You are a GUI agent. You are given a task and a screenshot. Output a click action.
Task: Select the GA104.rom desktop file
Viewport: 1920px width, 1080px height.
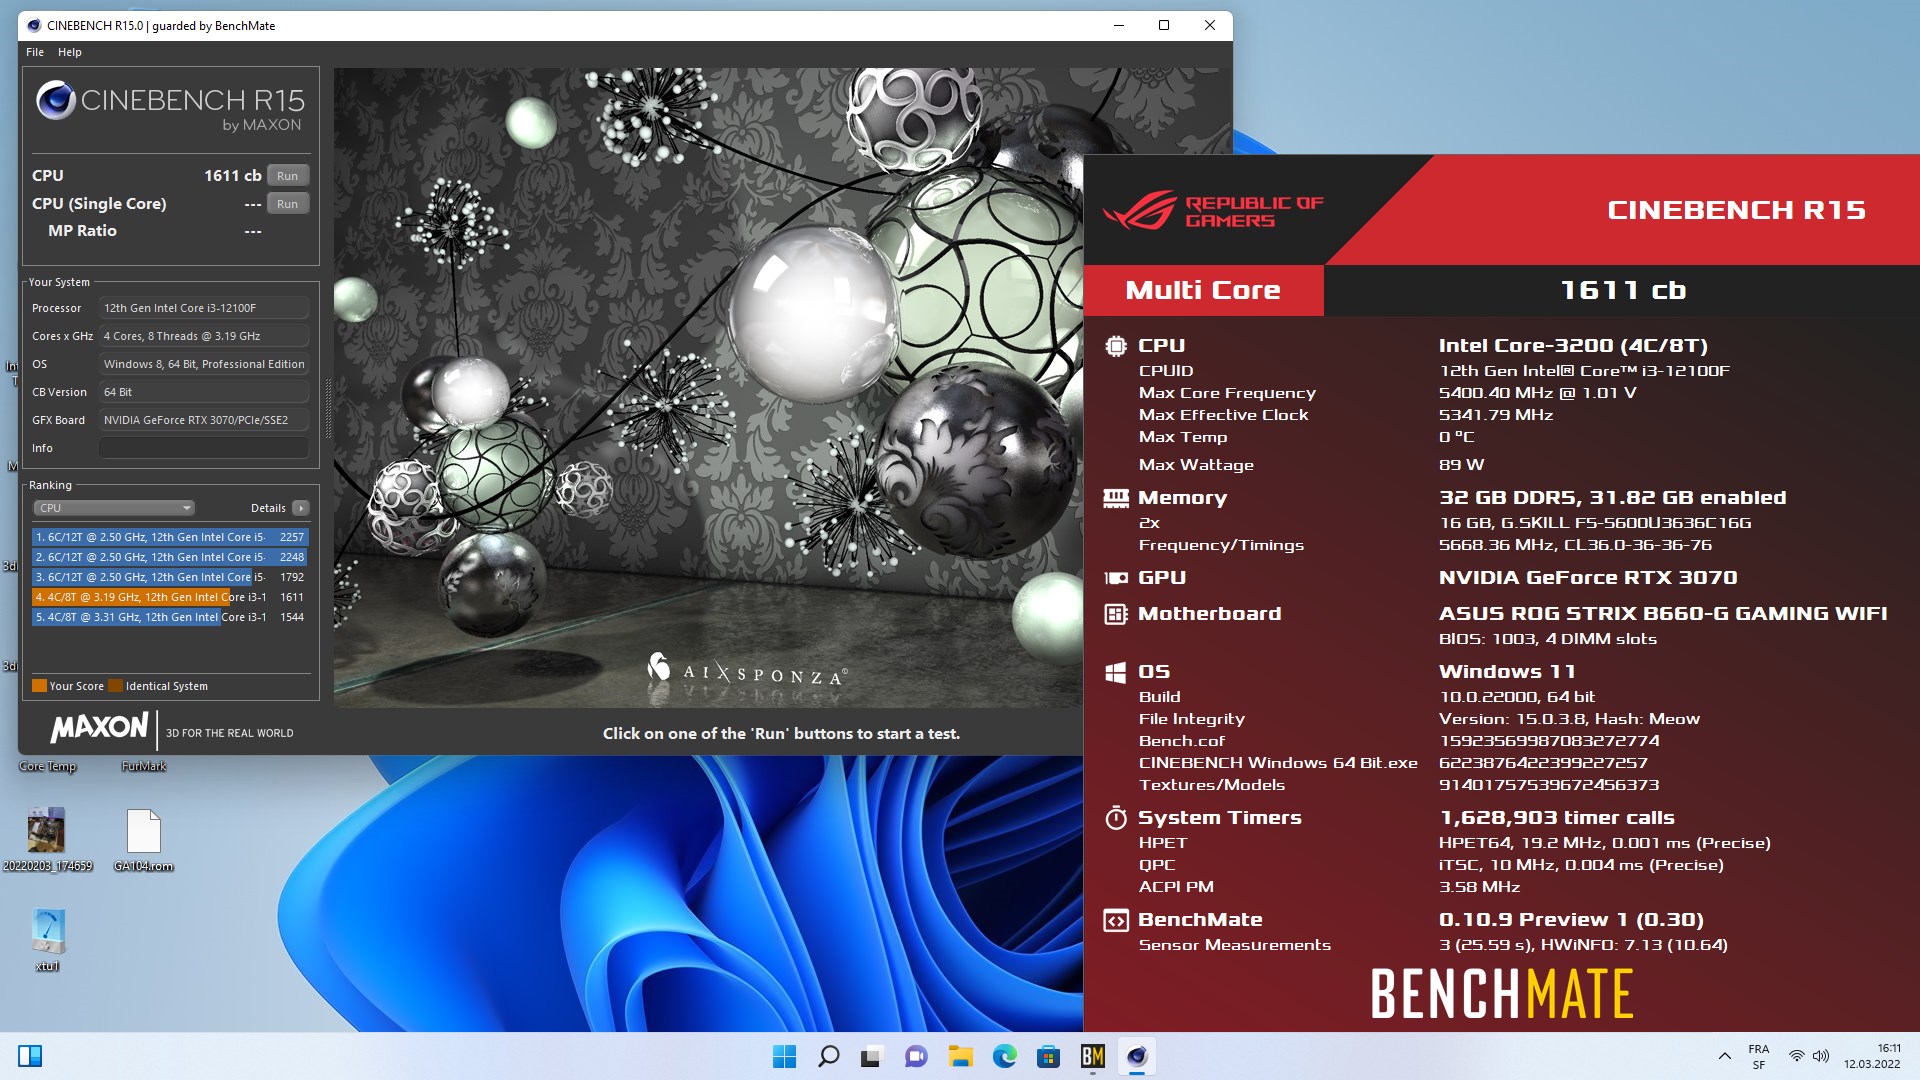[x=144, y=839]
